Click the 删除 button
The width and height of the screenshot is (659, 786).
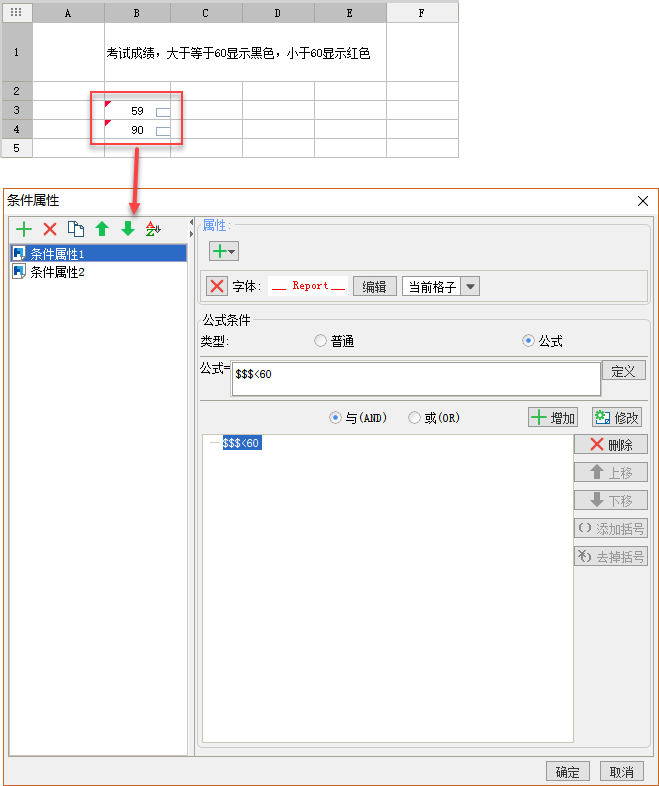tap(611, 444)
